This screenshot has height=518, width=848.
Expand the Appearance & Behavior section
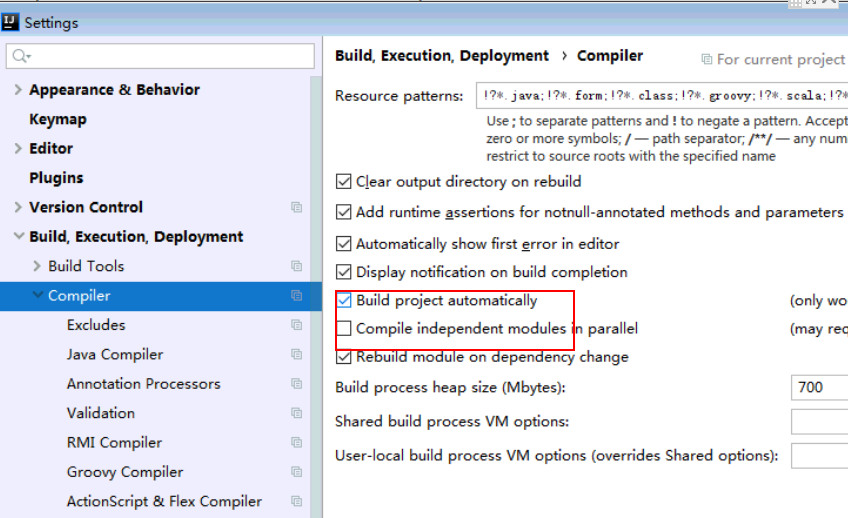(x=18, y=90)
